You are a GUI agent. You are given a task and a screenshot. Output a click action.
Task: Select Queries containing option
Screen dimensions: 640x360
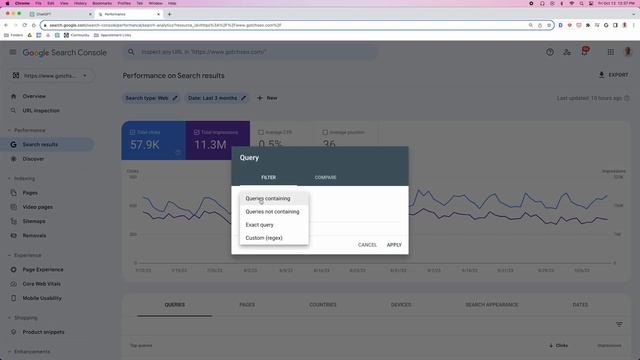click(x=274, y=198)
